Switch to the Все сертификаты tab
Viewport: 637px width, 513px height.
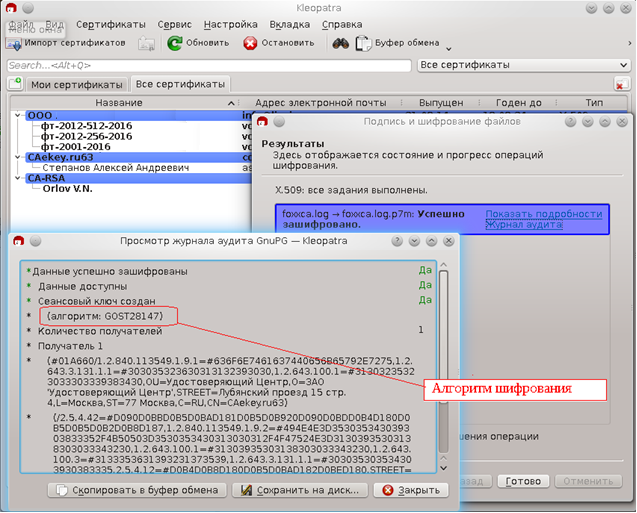(x=180, y=84)
